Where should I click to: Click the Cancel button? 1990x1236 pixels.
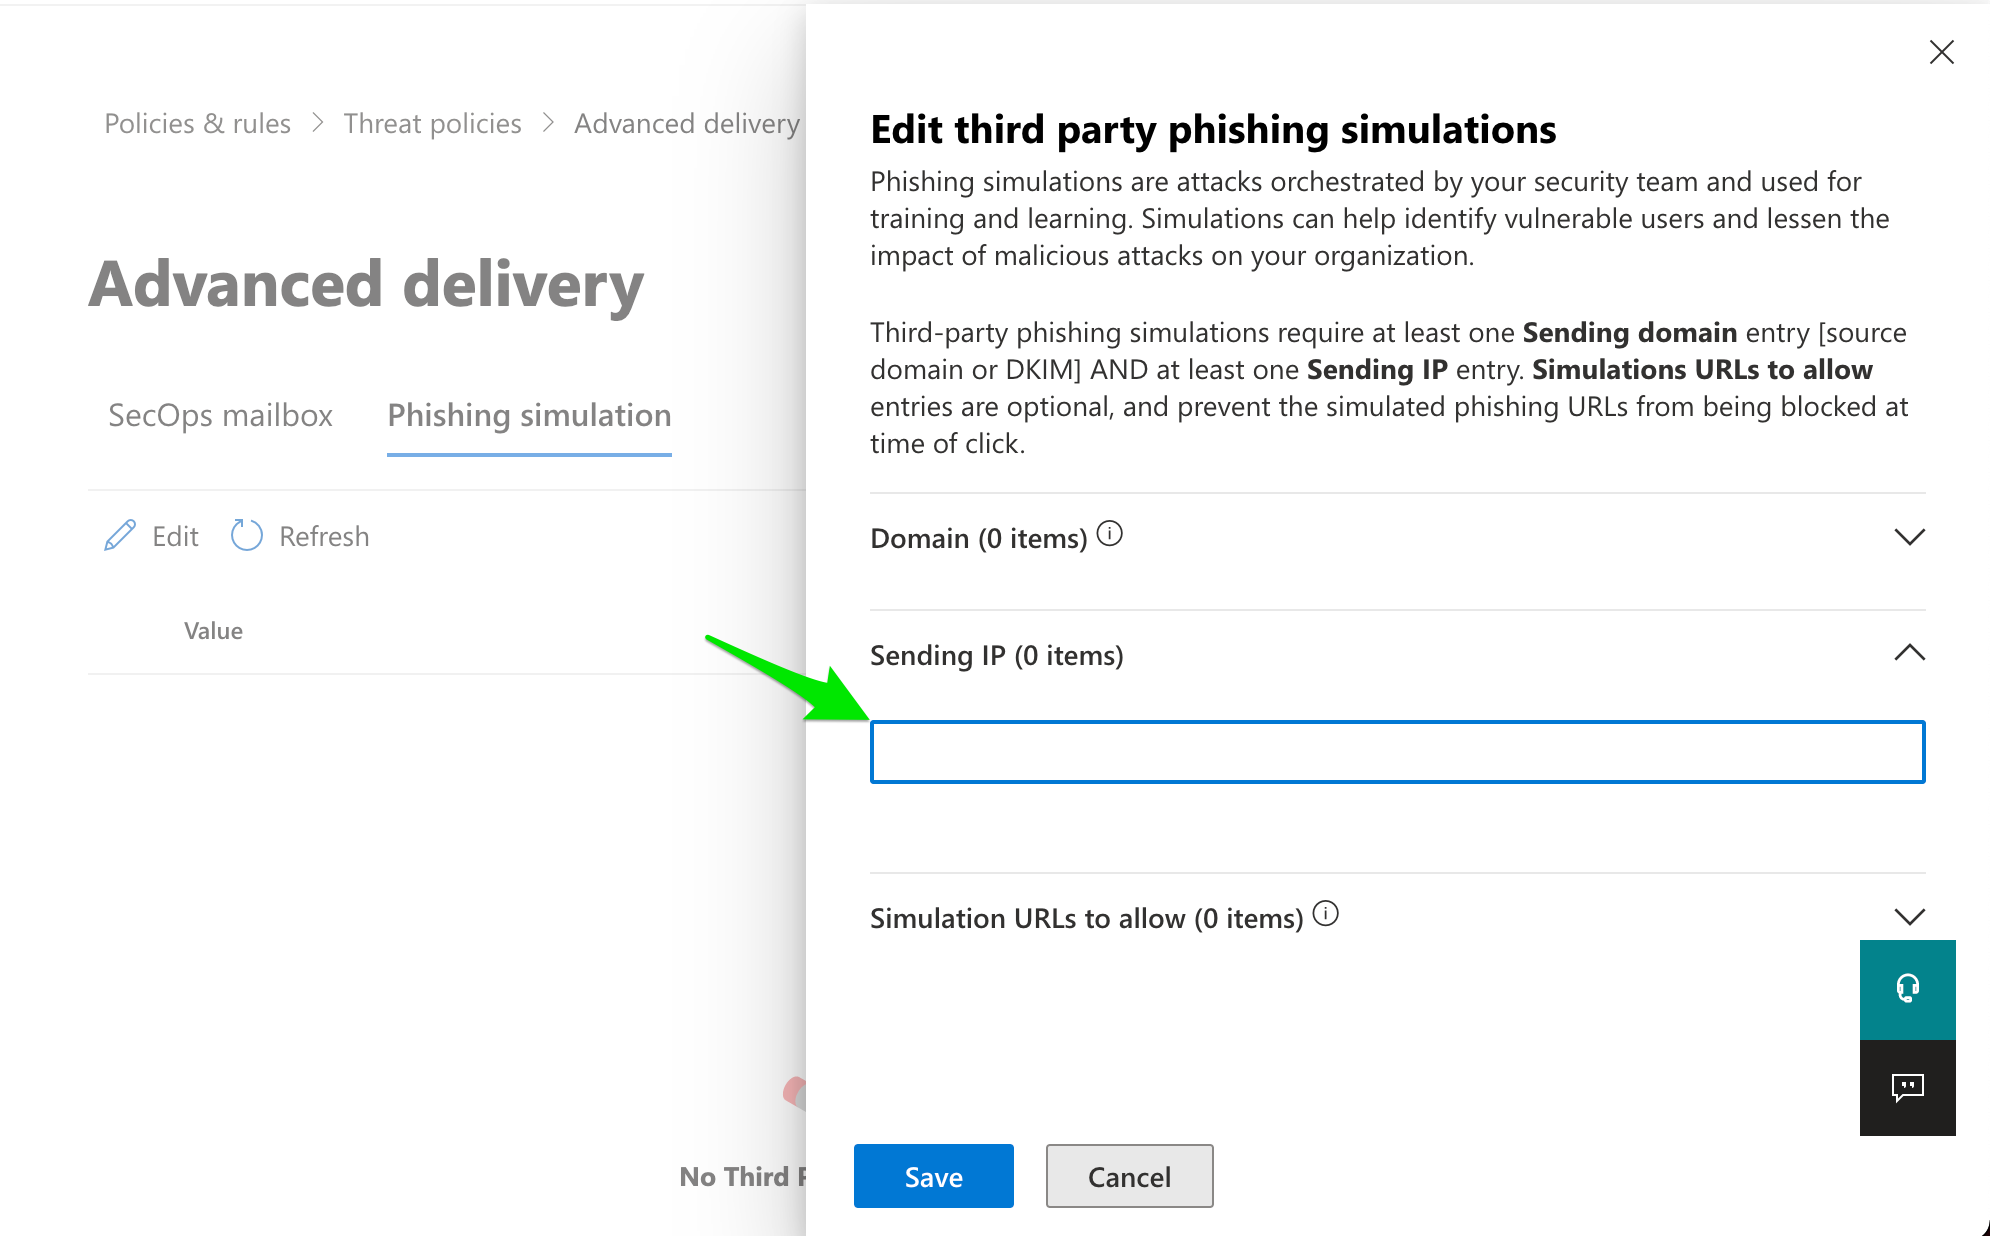click(1129, 1176)
